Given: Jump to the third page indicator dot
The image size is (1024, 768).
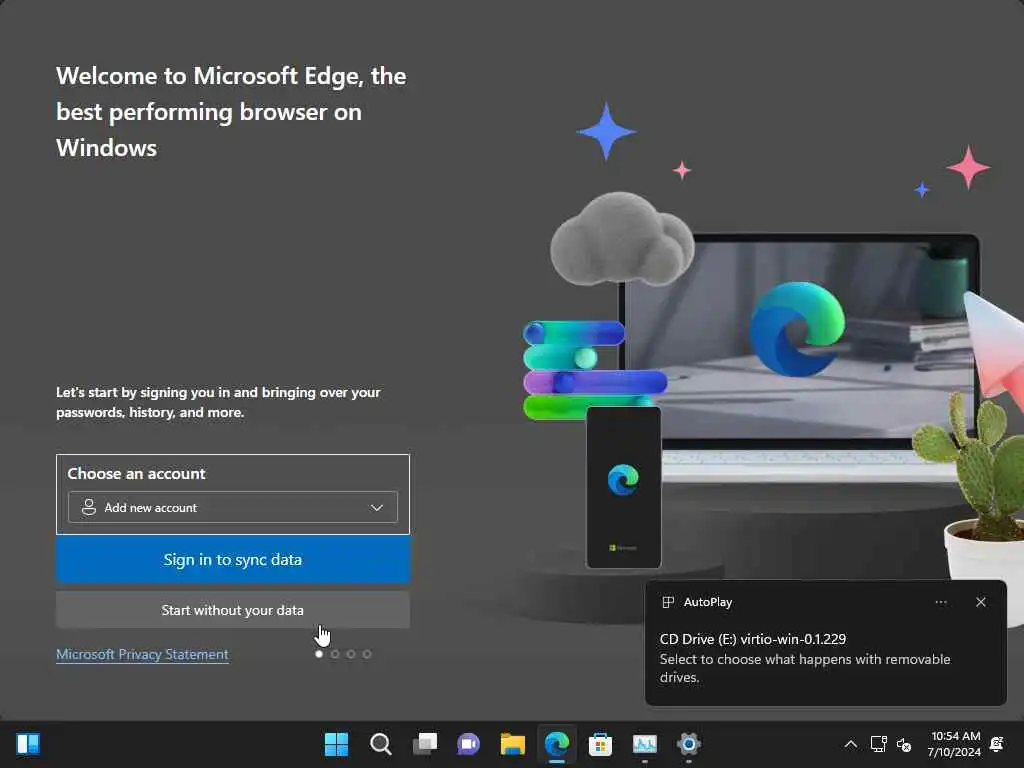Looking at the screenshot, I should [x=351, y=654].
